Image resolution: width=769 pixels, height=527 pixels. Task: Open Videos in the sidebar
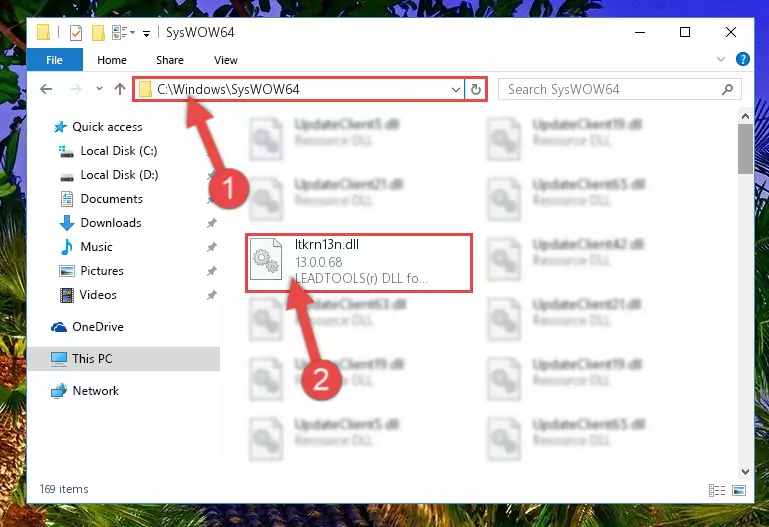98,295
